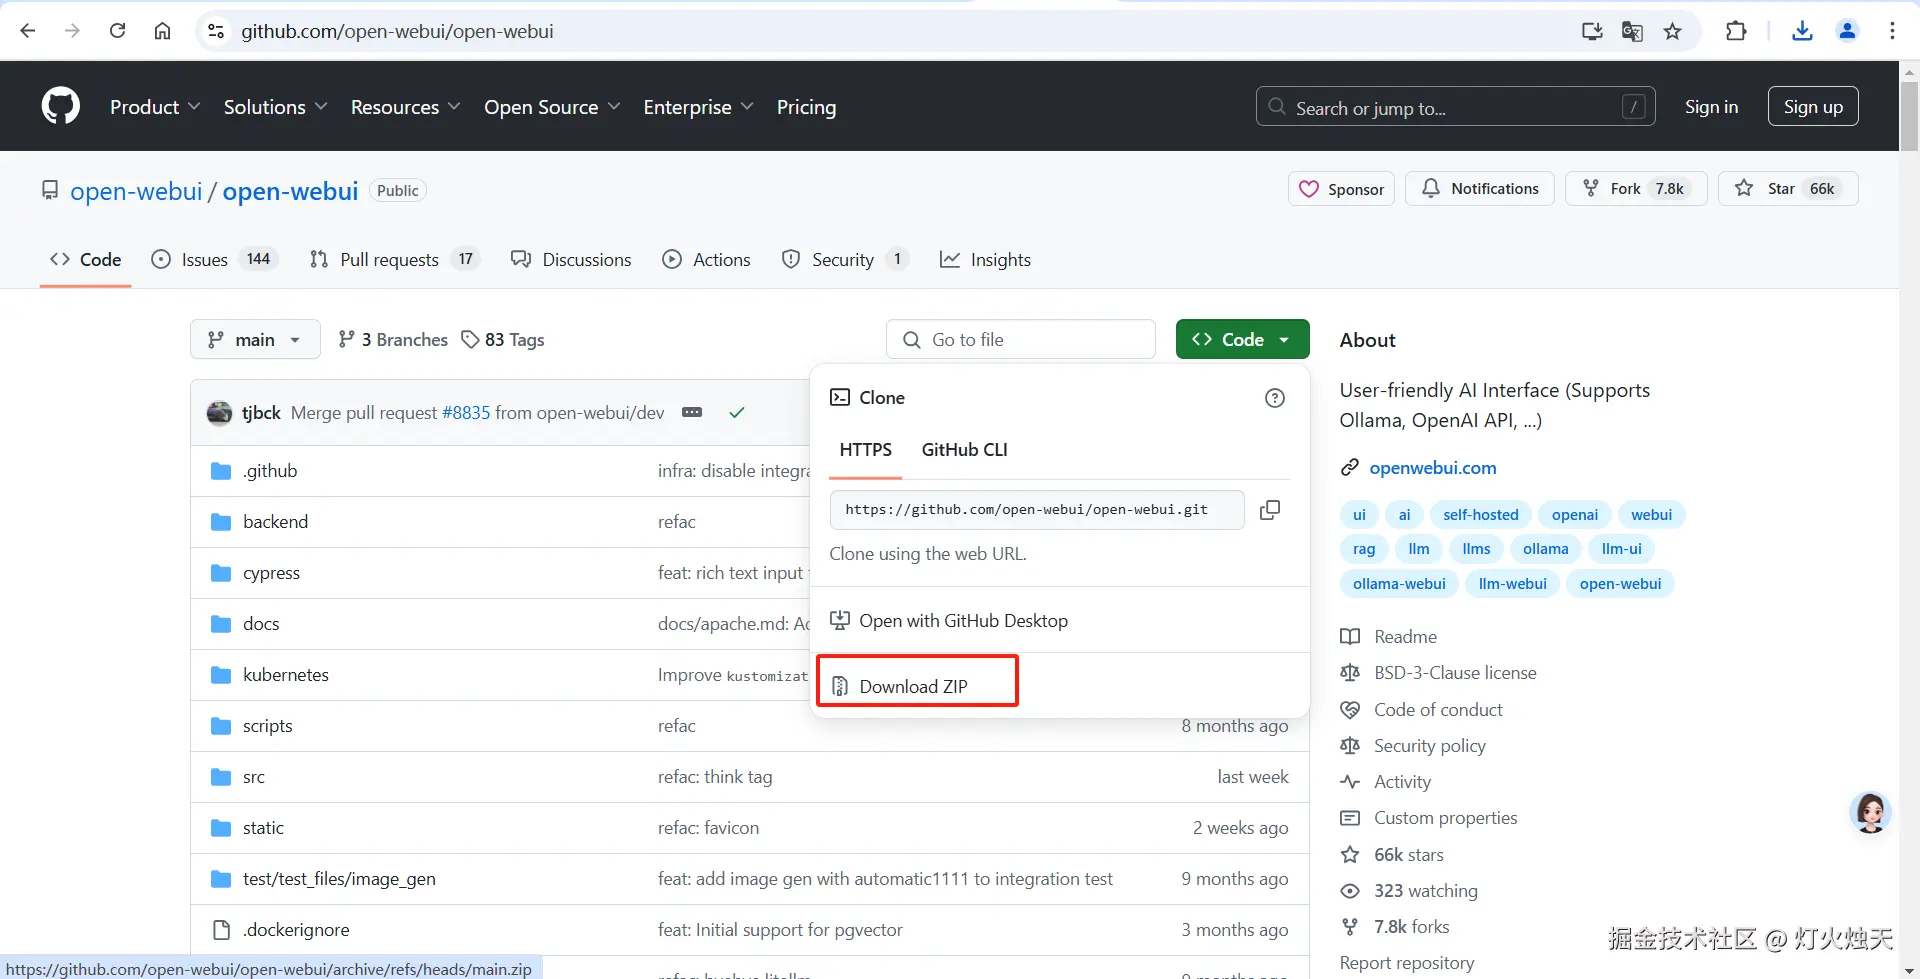Go to GitHub homepage via Octocat logo
The image size is (1920, 979).
[61, 106]
